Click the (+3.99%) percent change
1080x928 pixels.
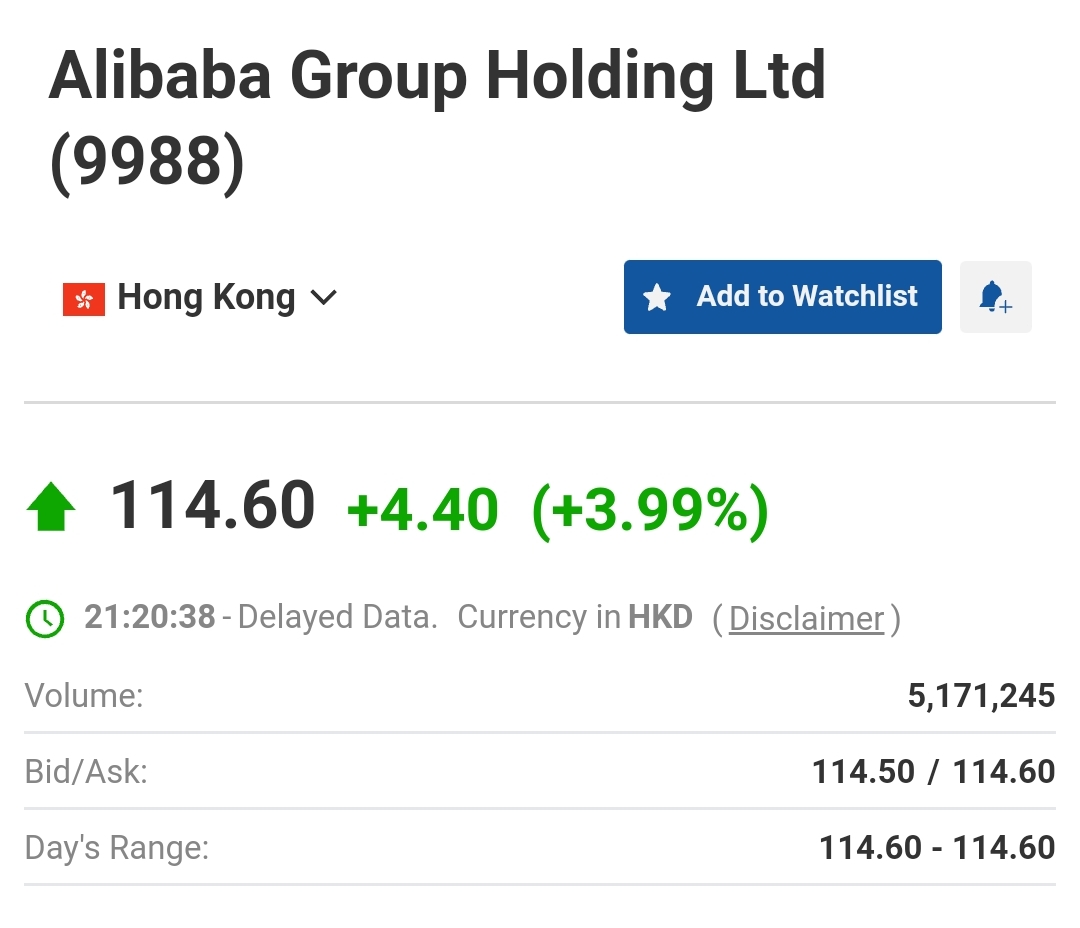coord(650,511)
